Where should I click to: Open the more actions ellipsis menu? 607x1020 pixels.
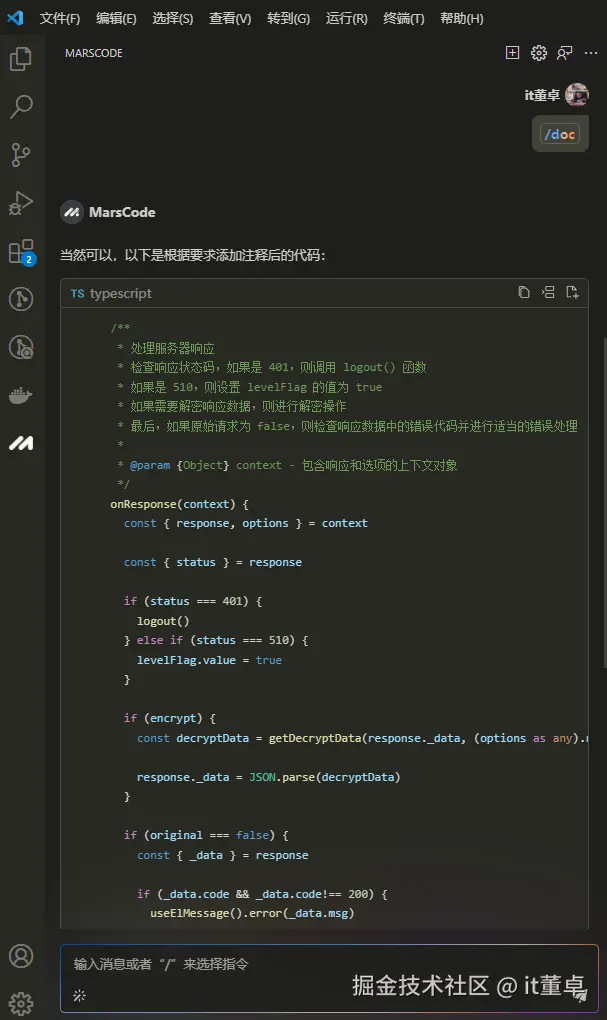(591, 53)
